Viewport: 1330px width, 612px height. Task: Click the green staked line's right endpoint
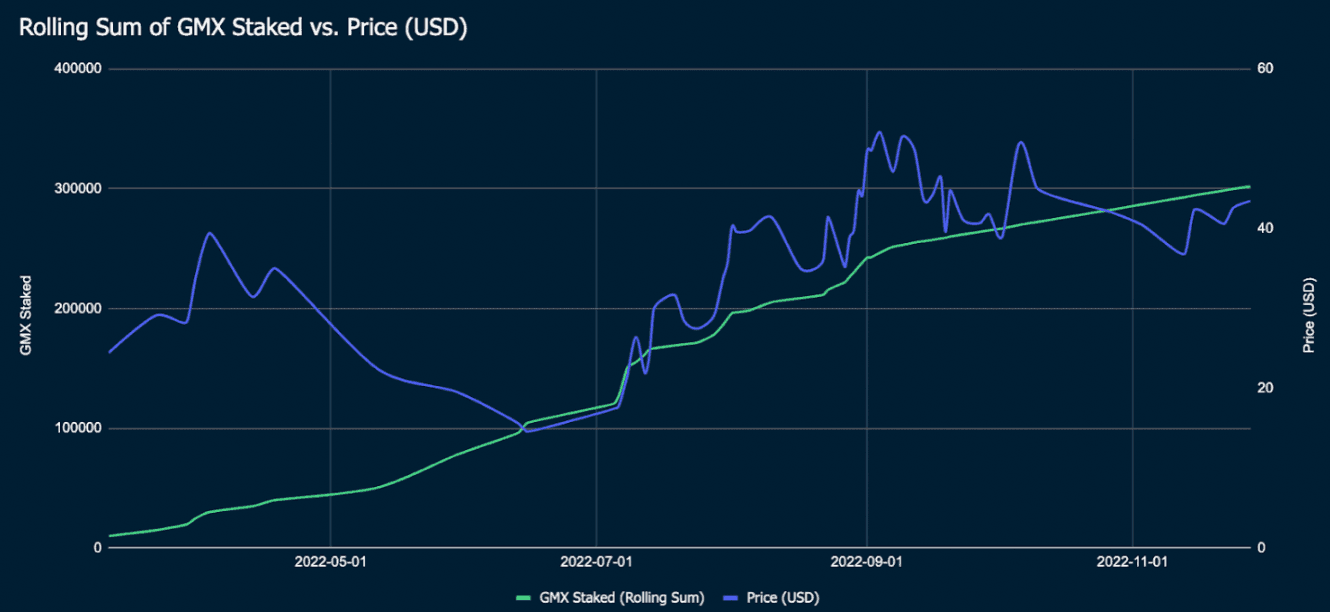pos(1249,187)
